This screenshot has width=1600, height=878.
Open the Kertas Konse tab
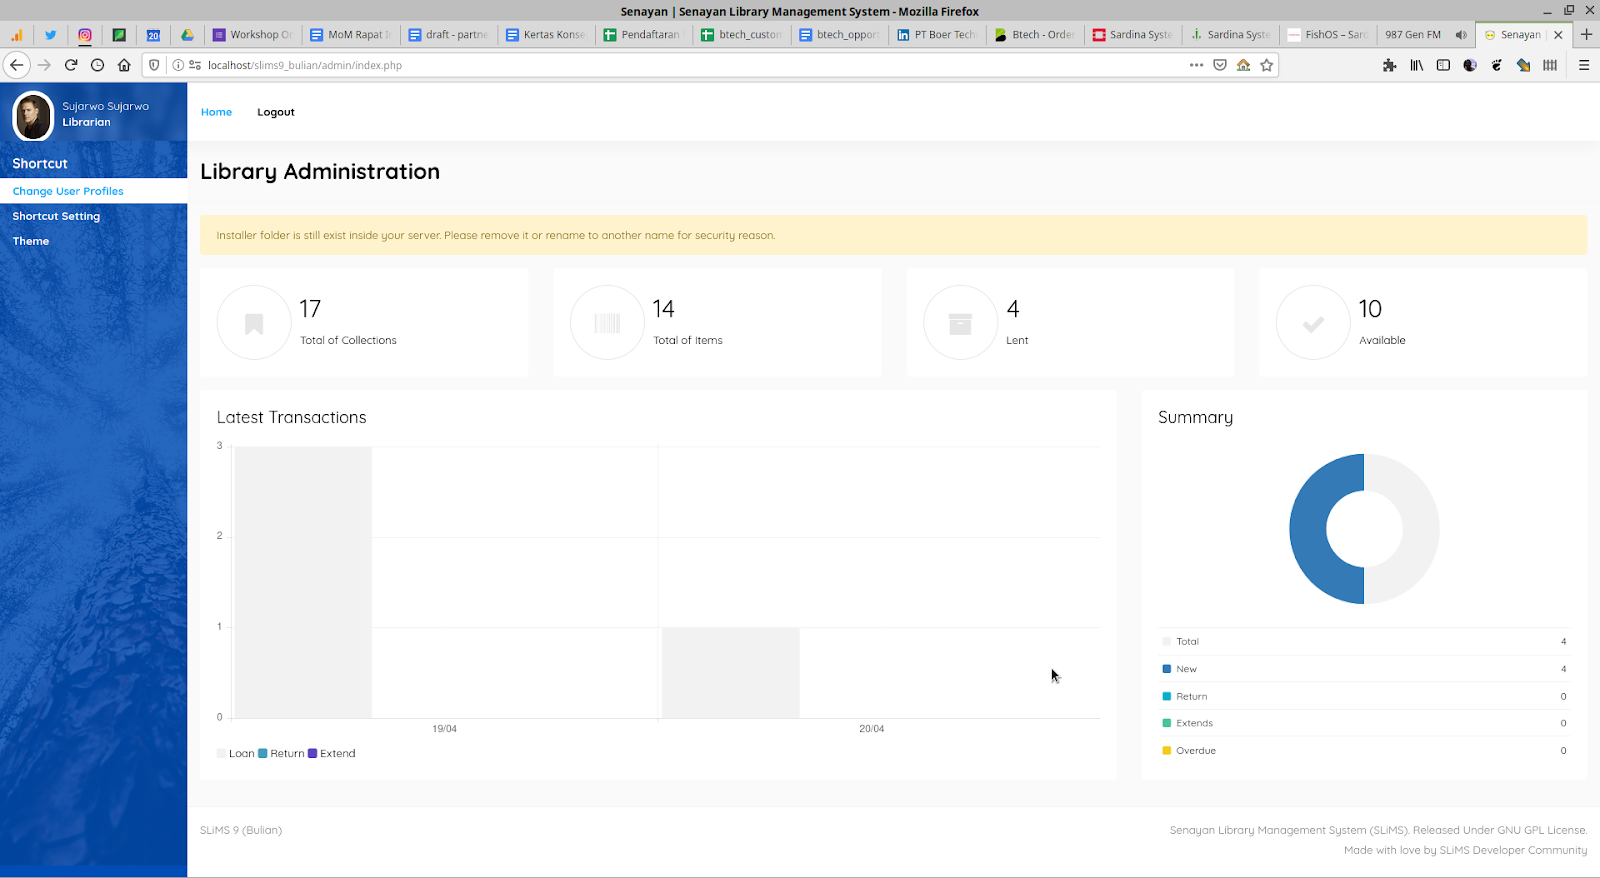[x=546, y=34]
